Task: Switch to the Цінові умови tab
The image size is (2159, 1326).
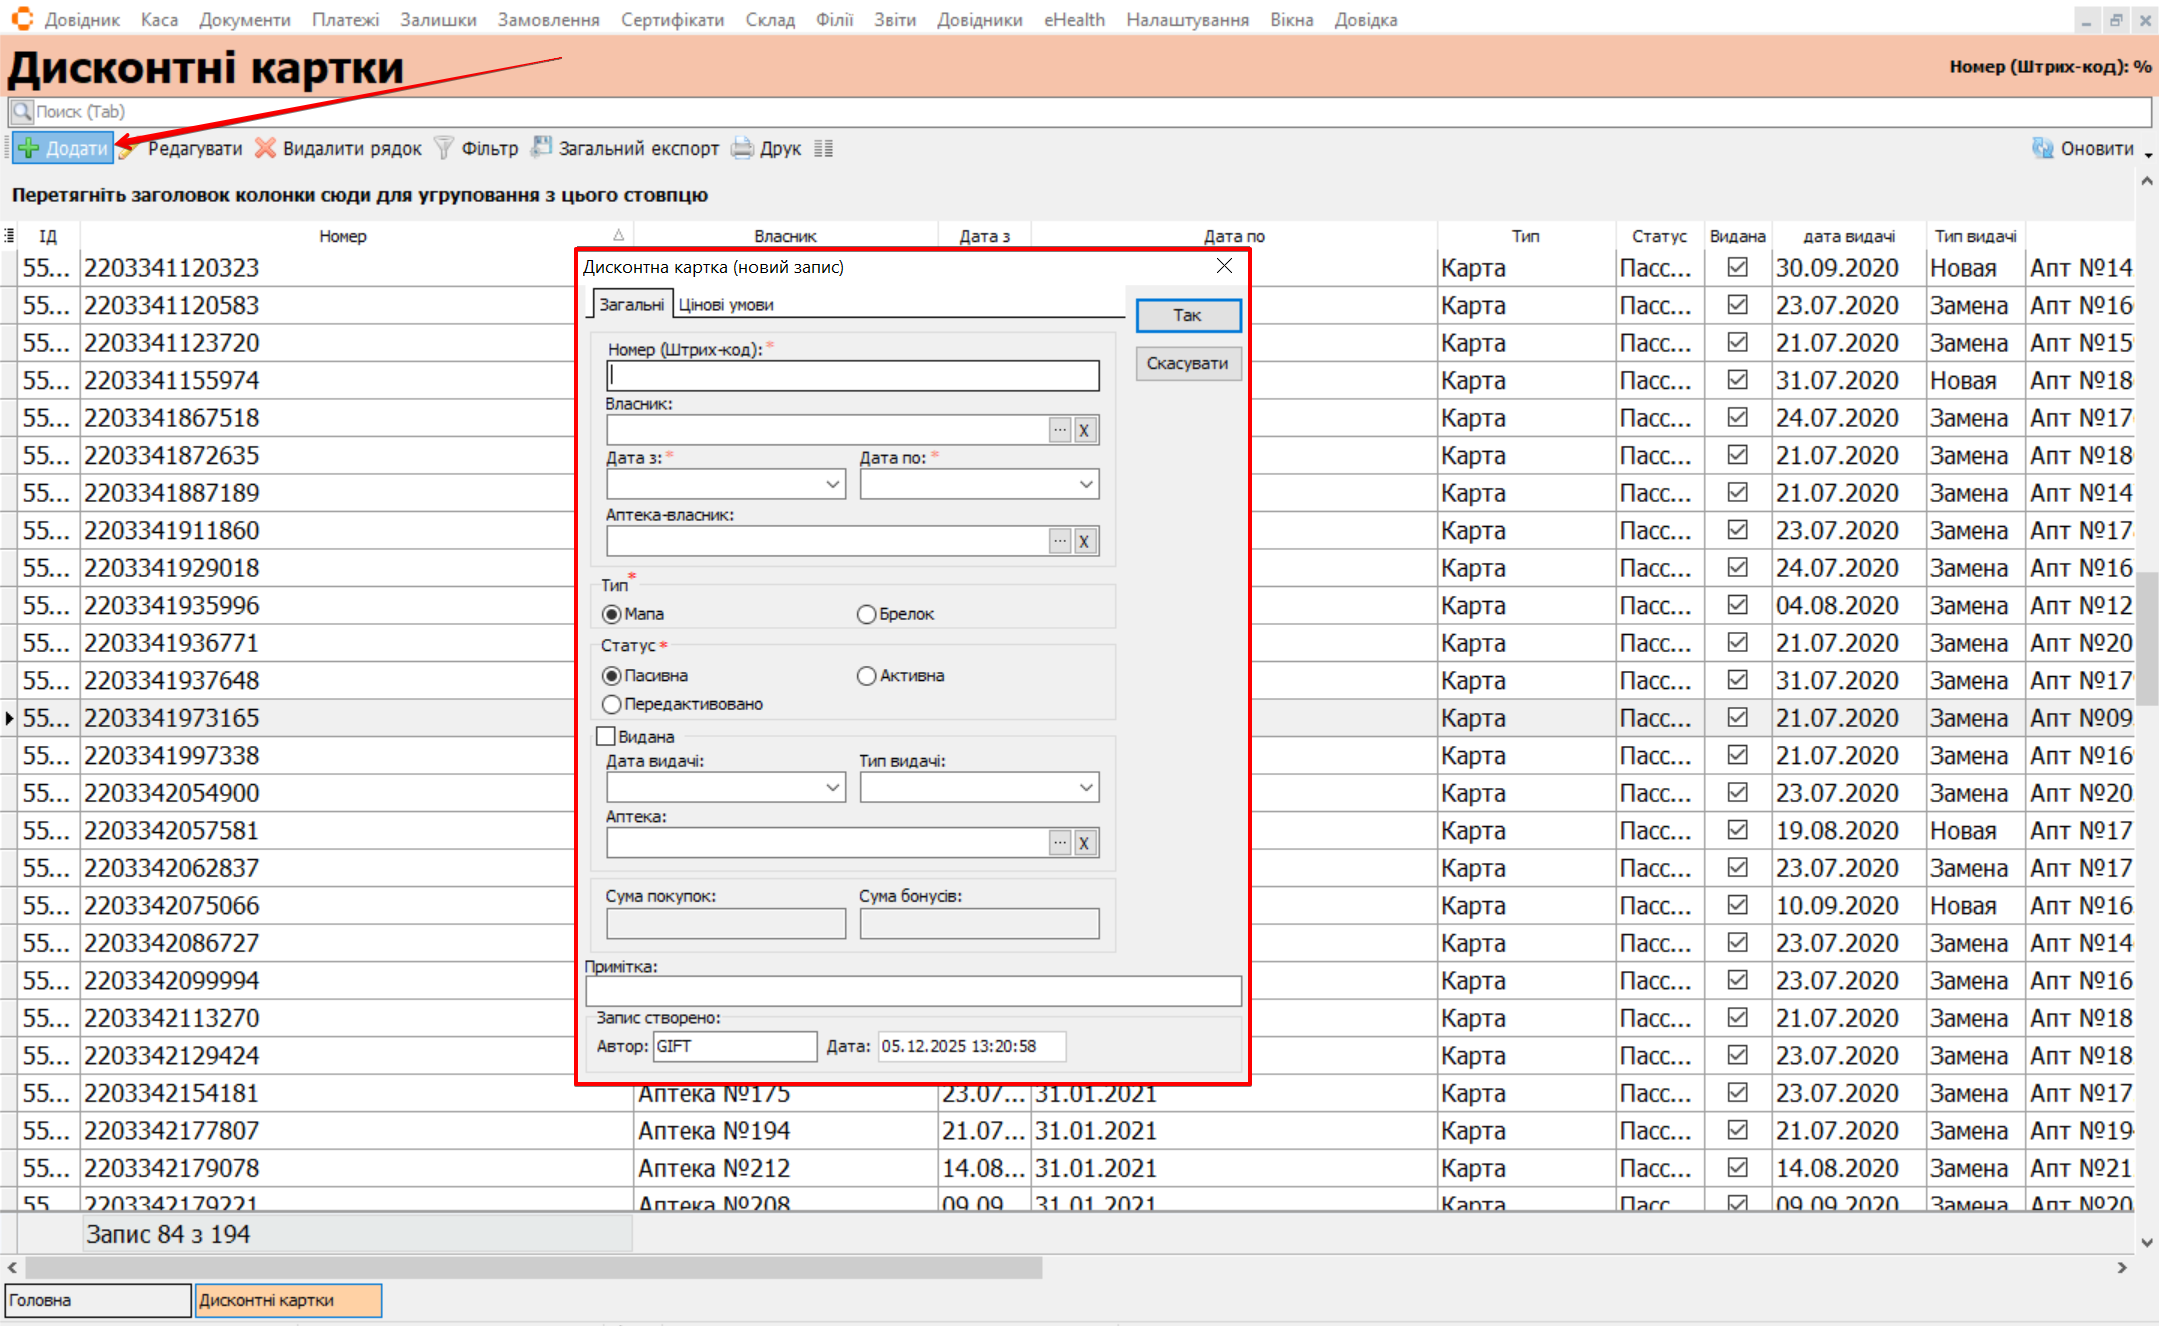Action: pos(726,305)
